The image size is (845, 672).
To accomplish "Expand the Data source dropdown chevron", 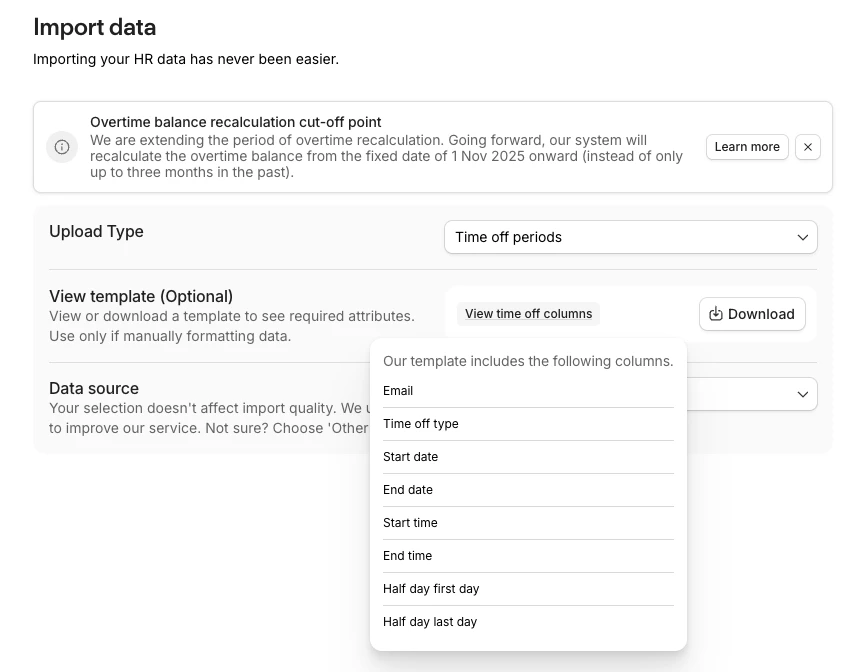I will [x=802, y=394].
